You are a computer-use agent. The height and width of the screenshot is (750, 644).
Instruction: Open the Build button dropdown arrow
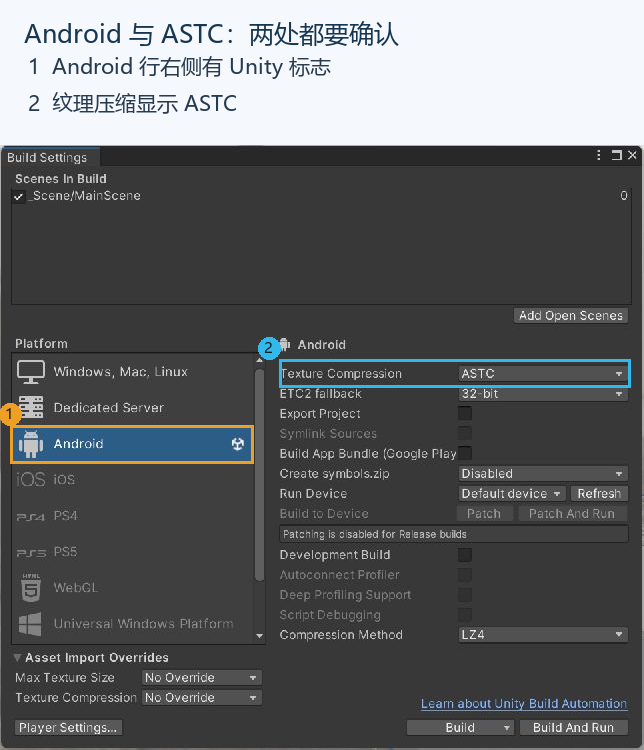[506, 728]
